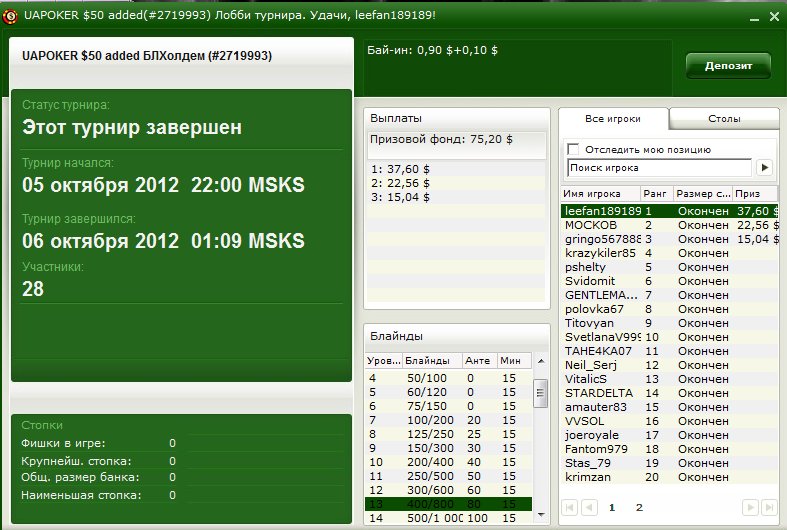This screenshot has width=787, height=530.
Task: Click the poker chip app icon in title bar
Action: point(10,16)
